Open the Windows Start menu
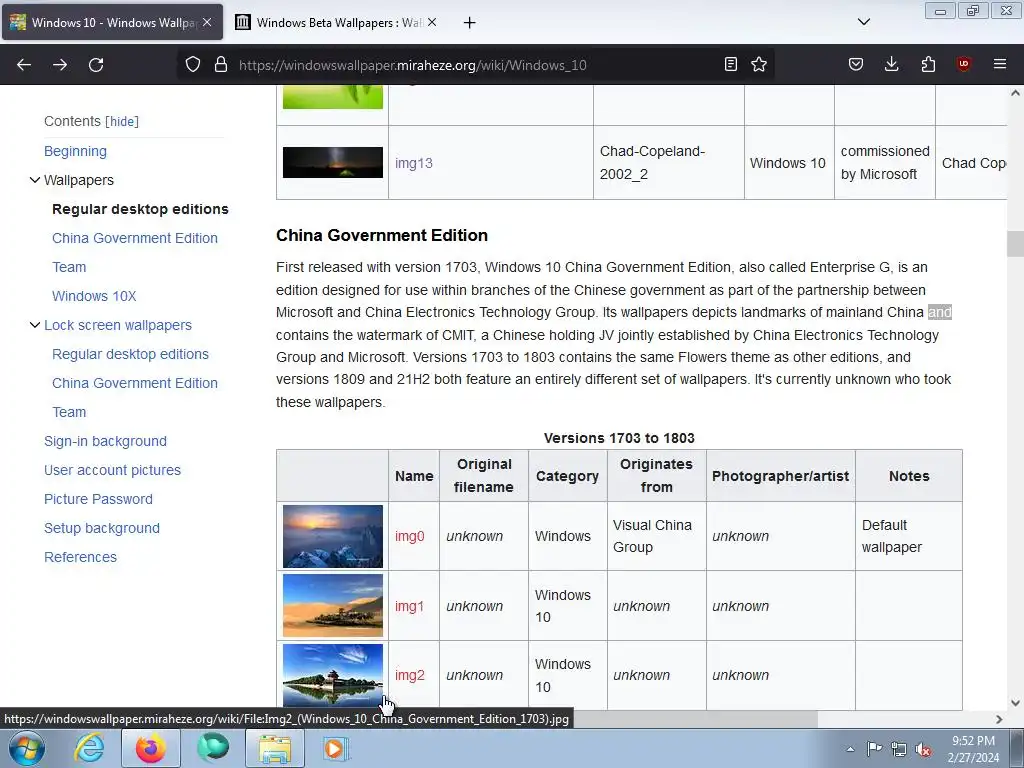Screen dimensions: 1024x768 [x=27, y=748]
